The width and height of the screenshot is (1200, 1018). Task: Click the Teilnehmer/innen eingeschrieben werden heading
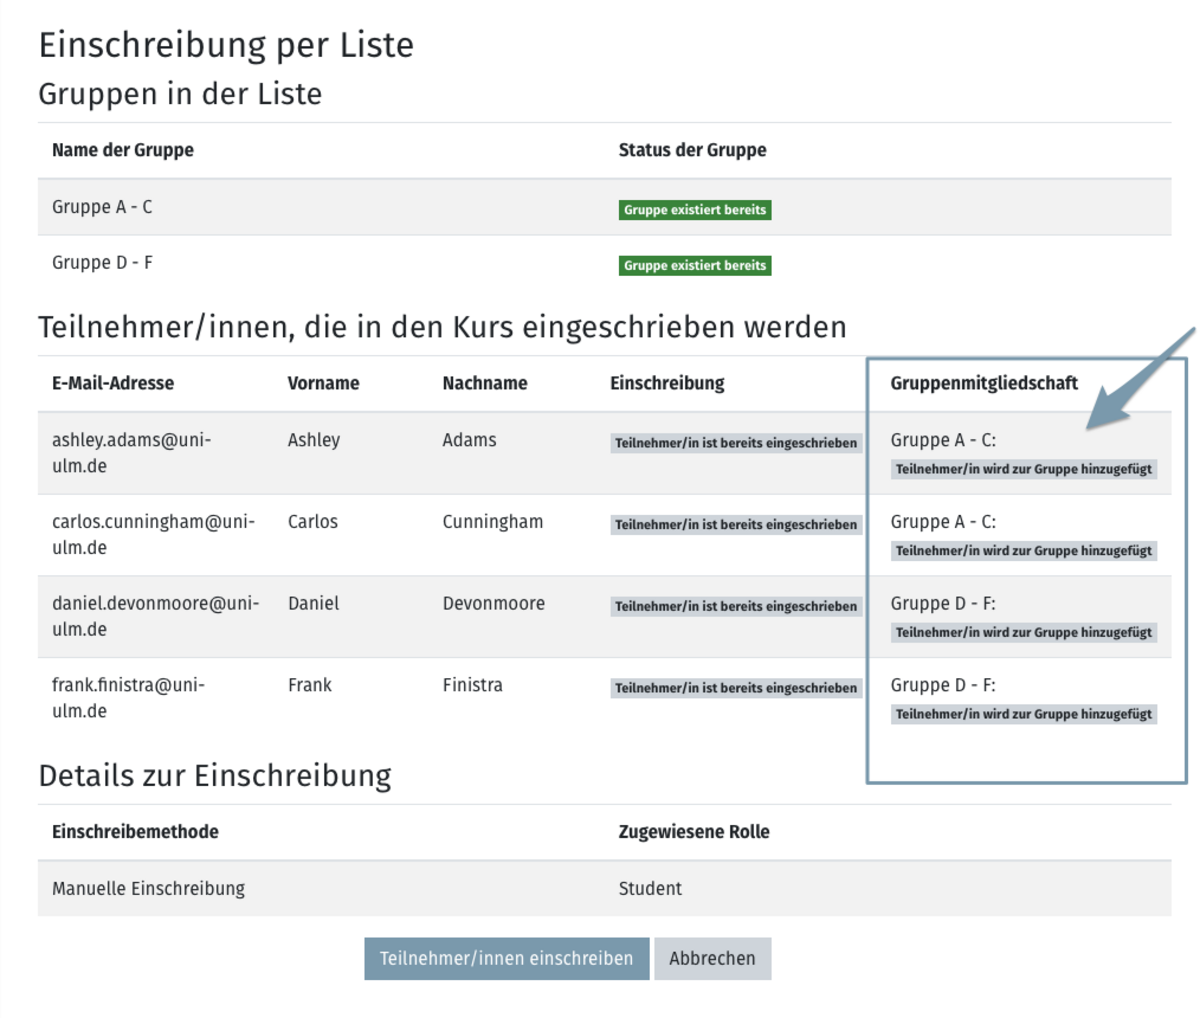pos(442,328)
